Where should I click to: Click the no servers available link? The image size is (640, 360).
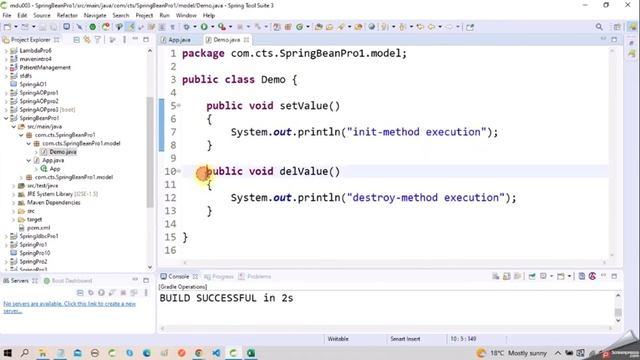pos(69,307)
